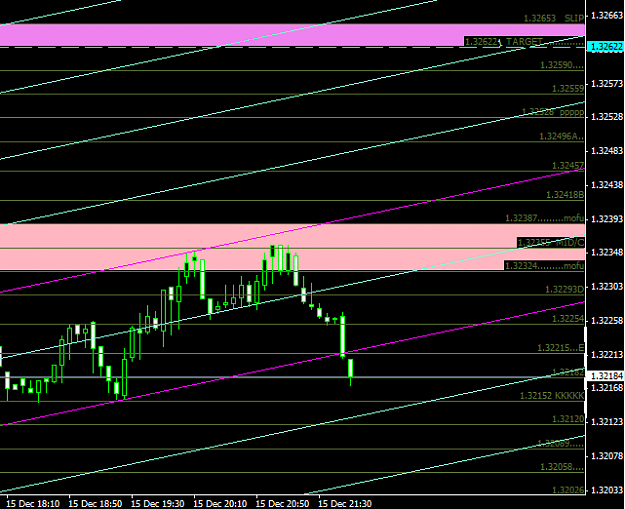Select the '1.32496A..' level label
This screenshot has height=509, width=625.
562,136
